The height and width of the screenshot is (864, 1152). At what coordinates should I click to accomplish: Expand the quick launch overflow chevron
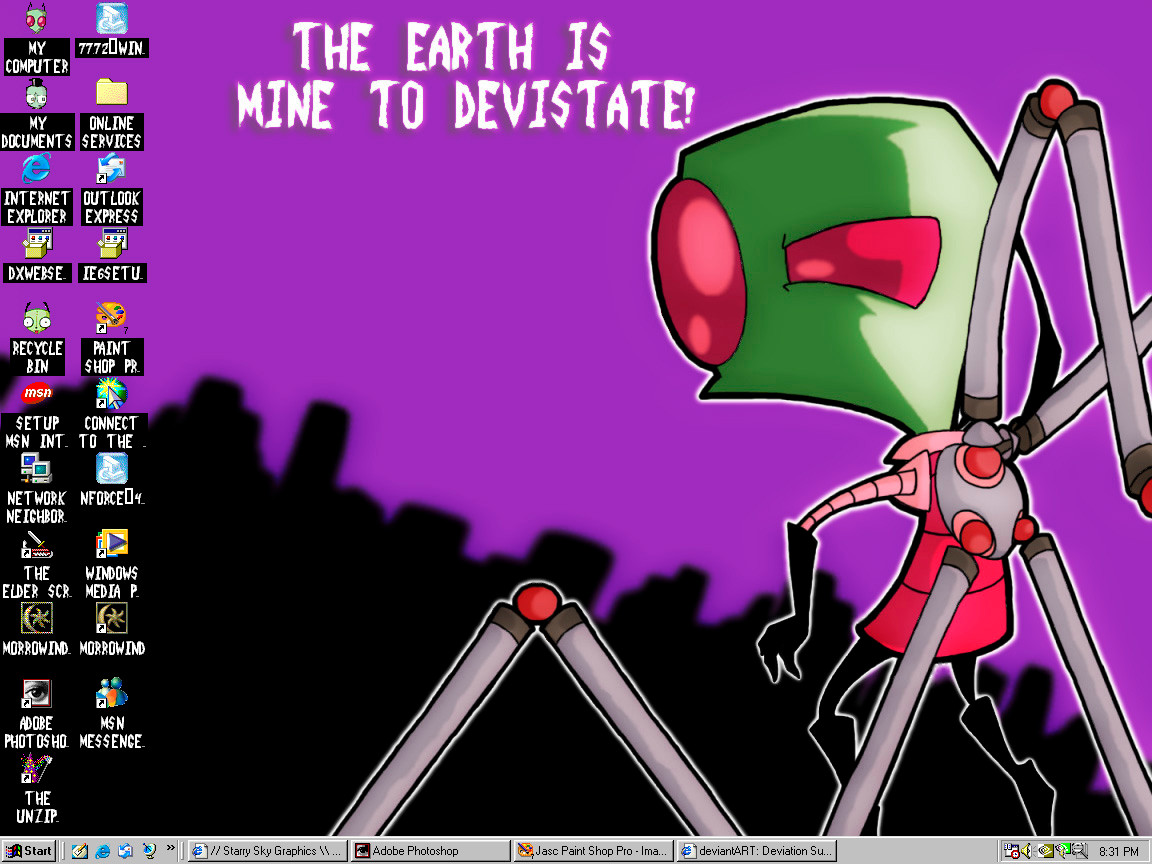(170, 849)
